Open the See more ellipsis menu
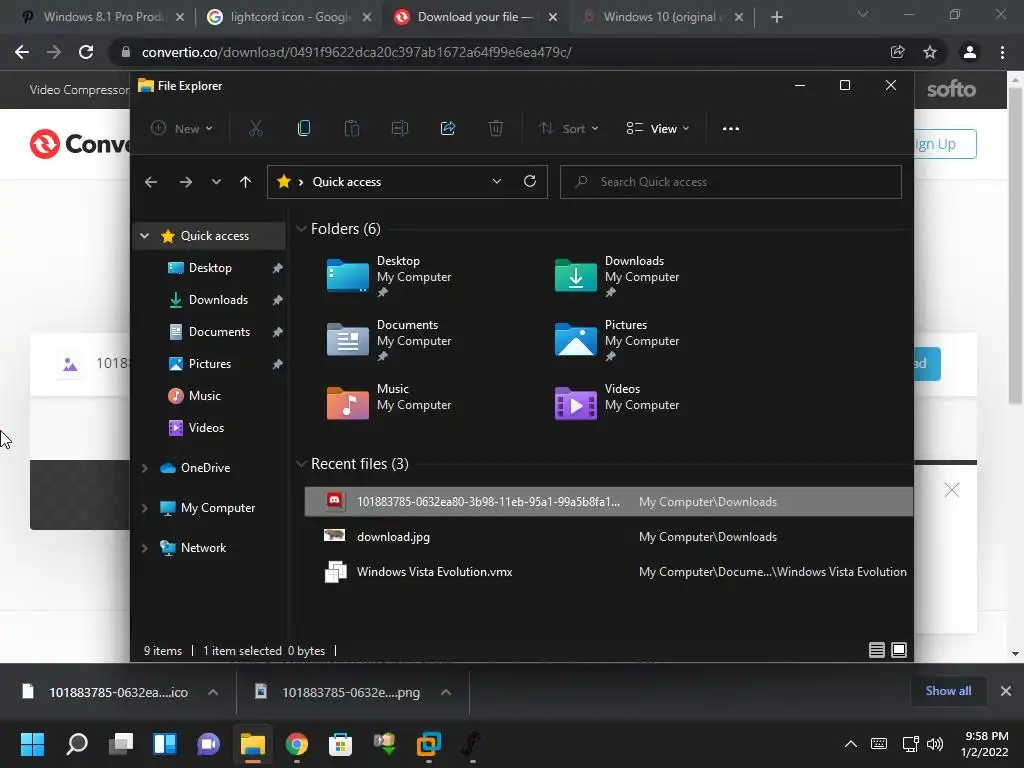This screenshot has height=768, width=1024. coord(731,129)
